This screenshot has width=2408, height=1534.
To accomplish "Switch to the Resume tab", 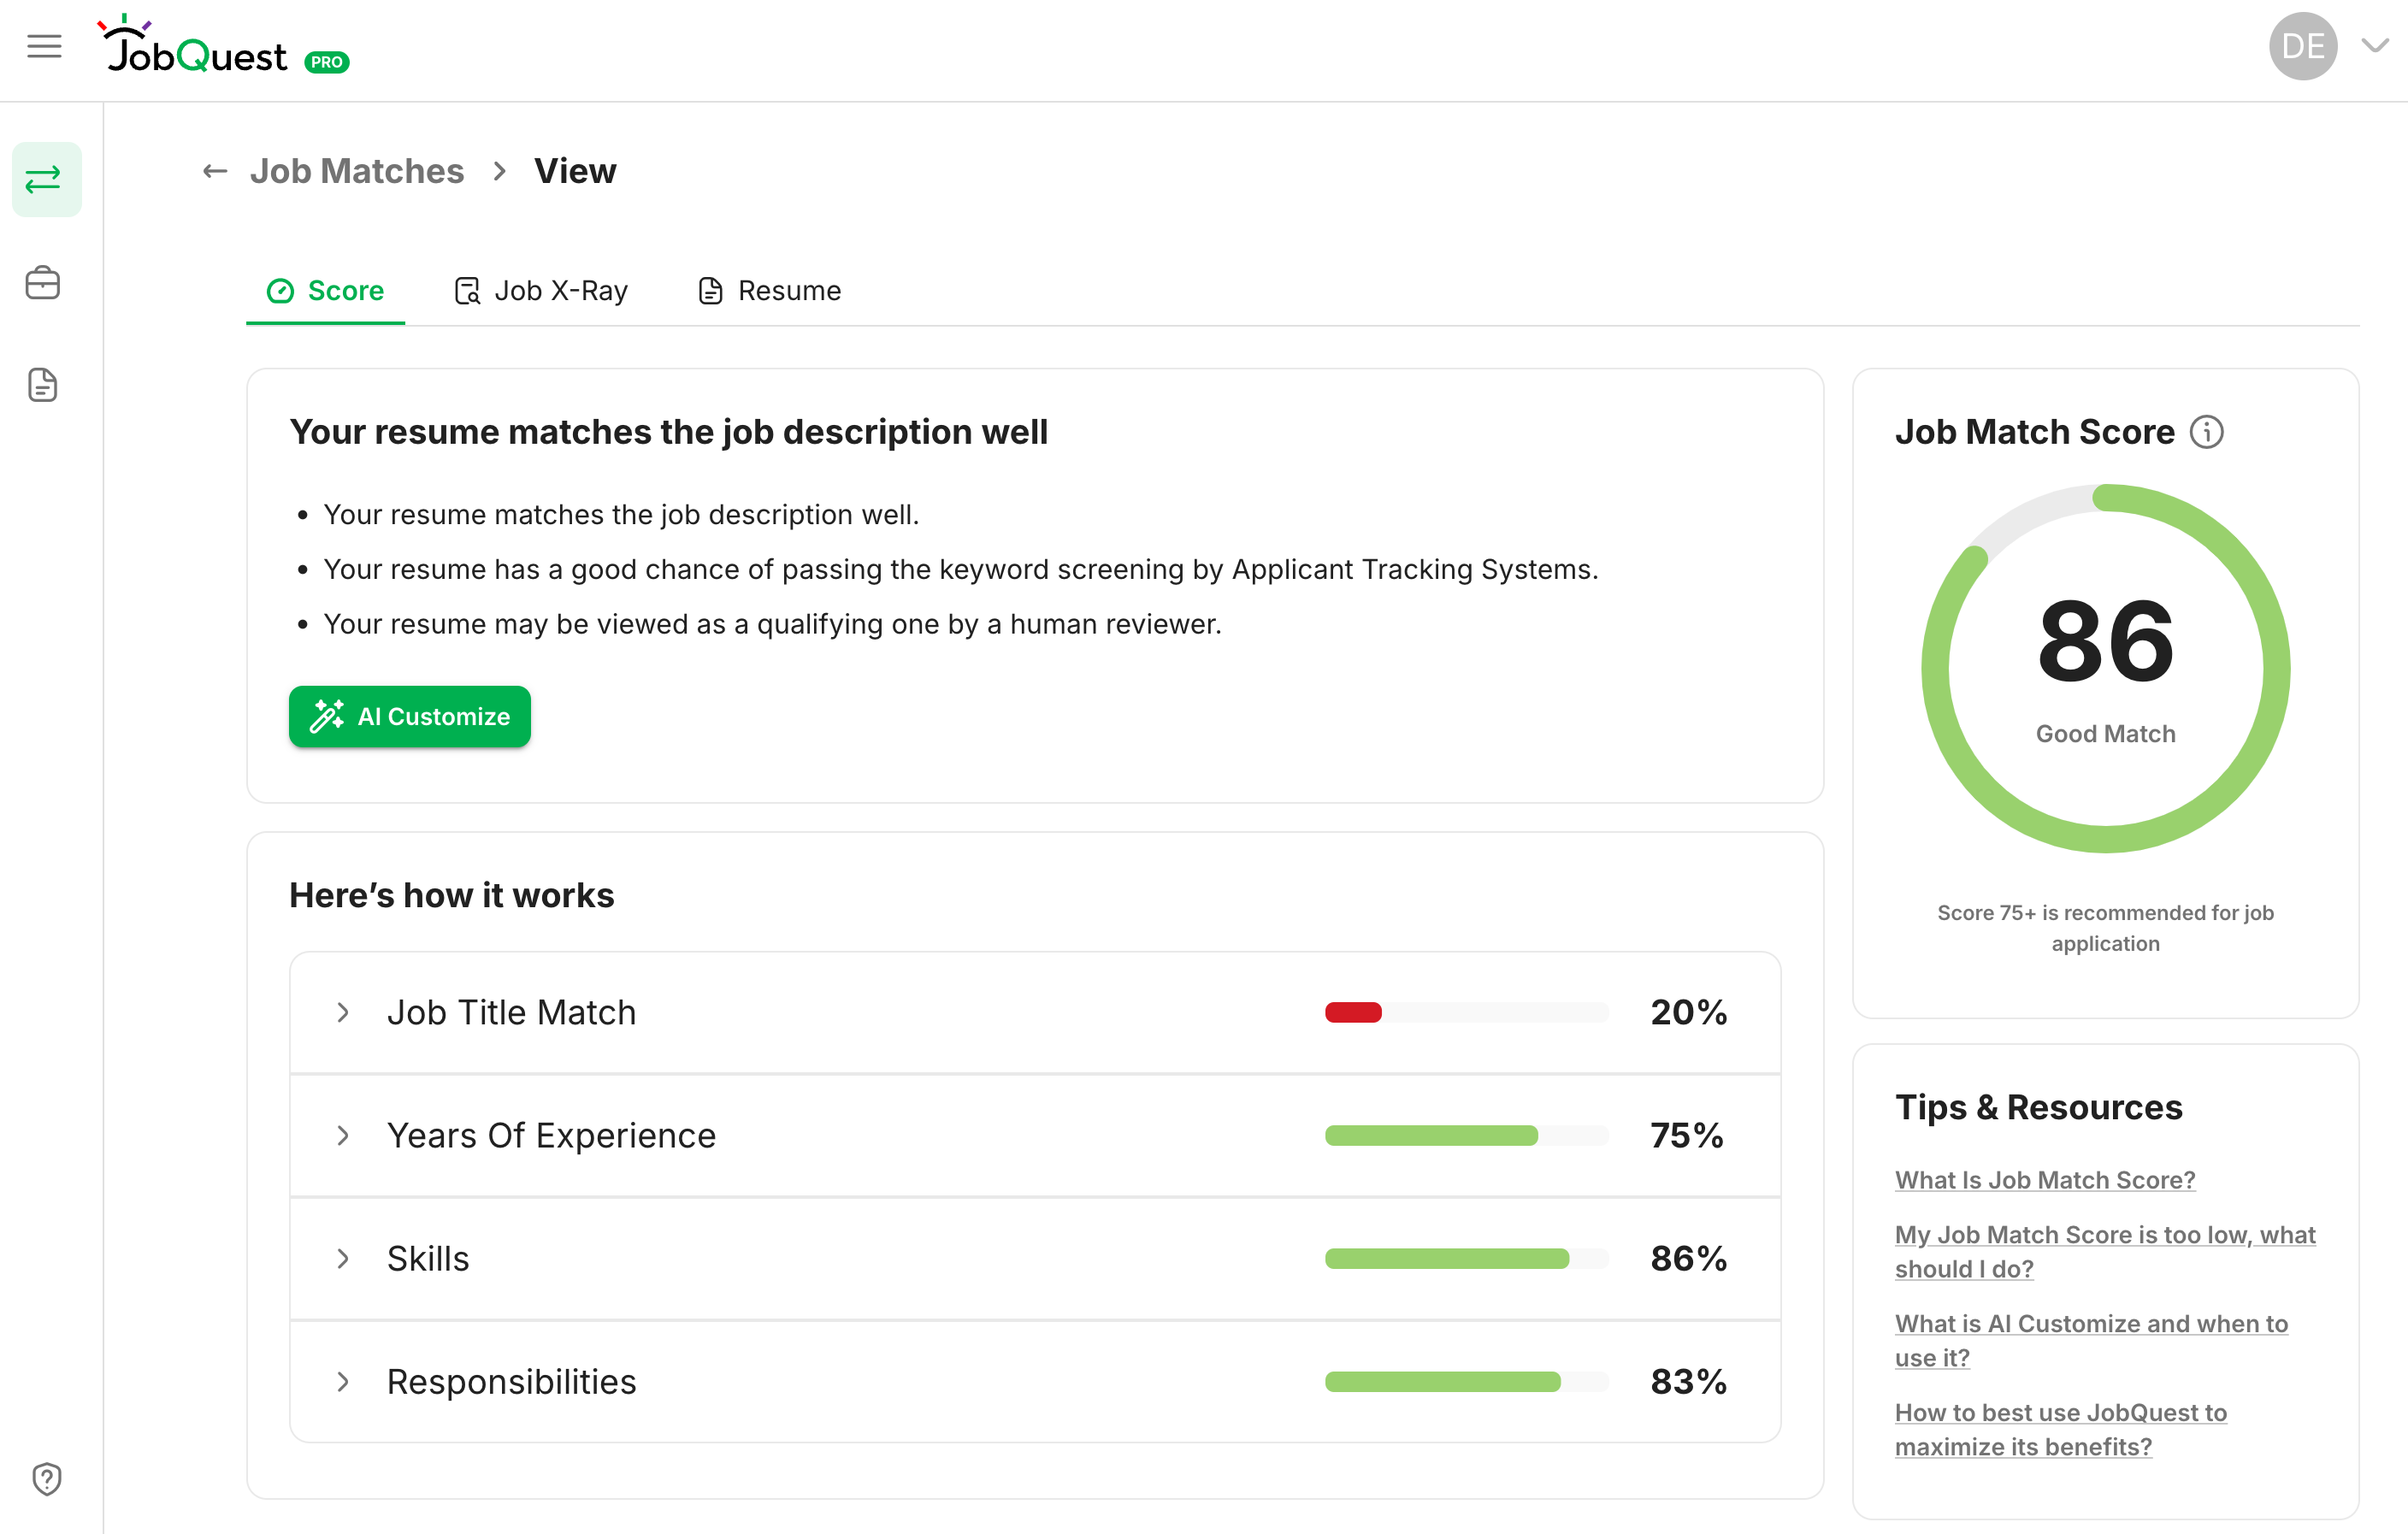I will [x=769, y=290].
